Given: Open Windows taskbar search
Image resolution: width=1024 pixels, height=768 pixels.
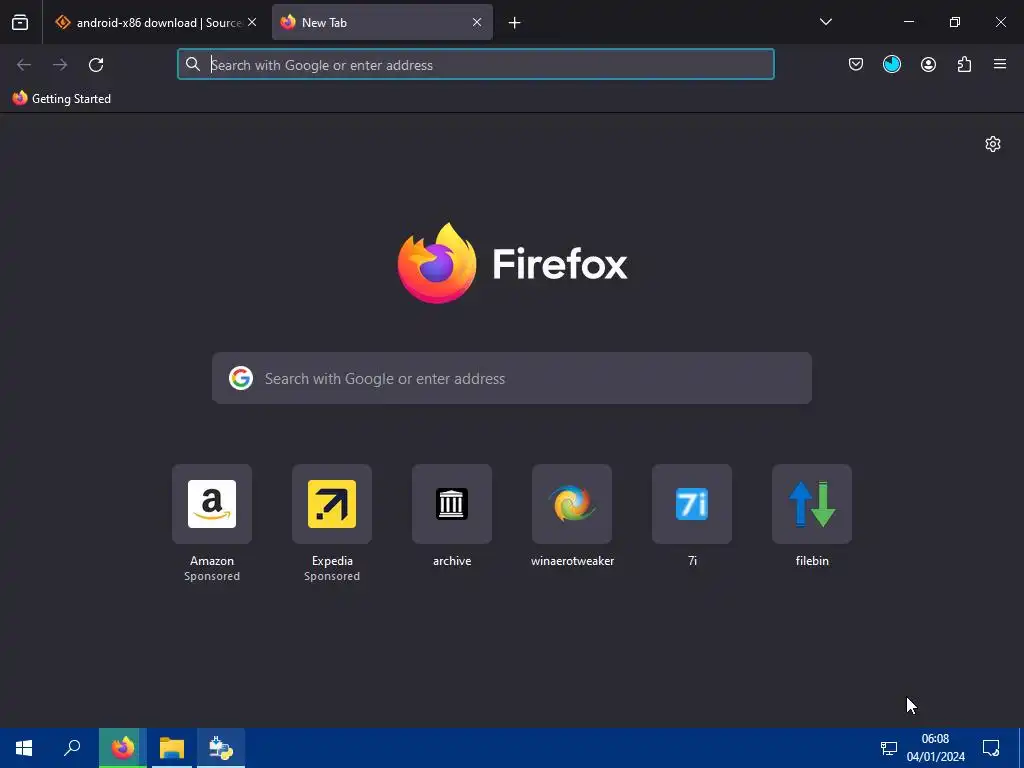Looking at the screenshot, I should 72,748.
